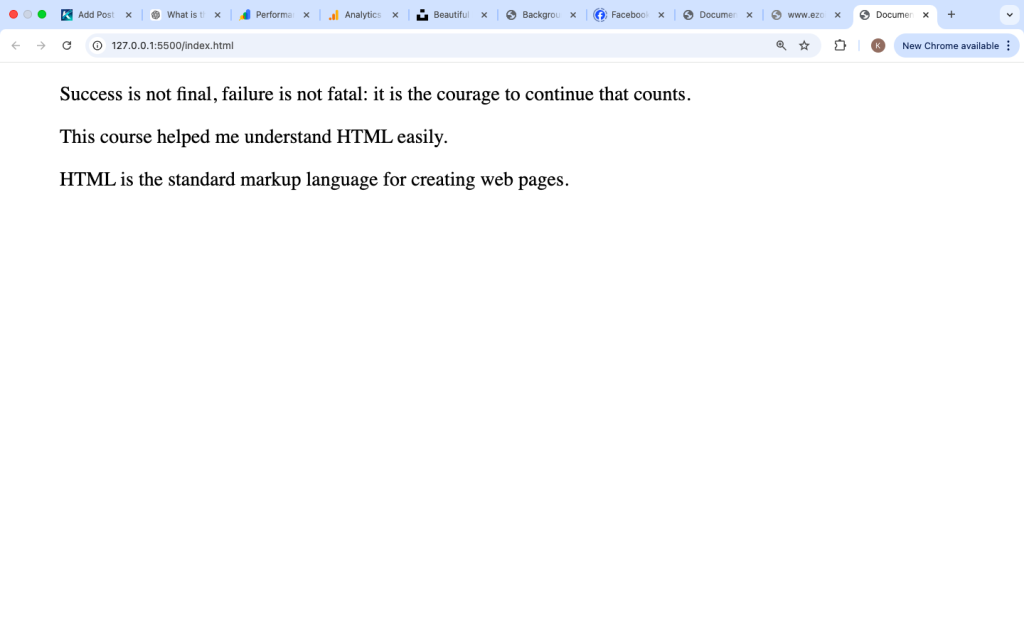The width and height of the screenshot is (1024, 640).
Task: Close the What is tab
Action: (x=217, y=14)
